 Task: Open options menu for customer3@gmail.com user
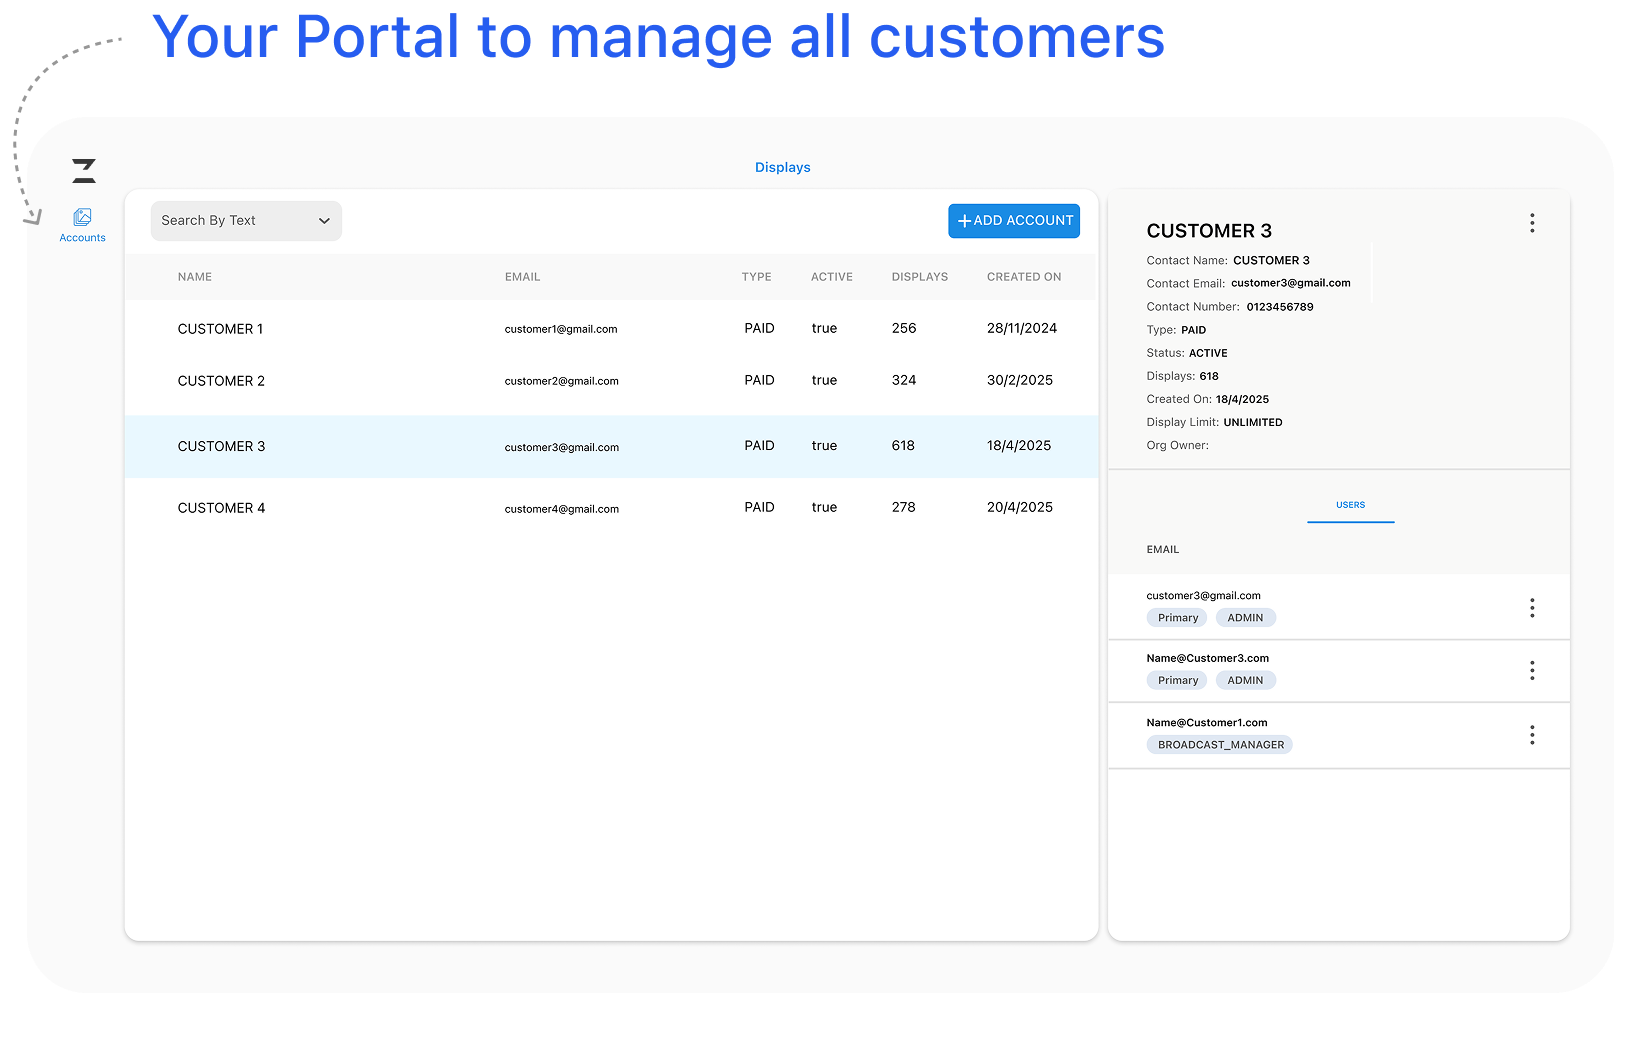(1531, 608)
